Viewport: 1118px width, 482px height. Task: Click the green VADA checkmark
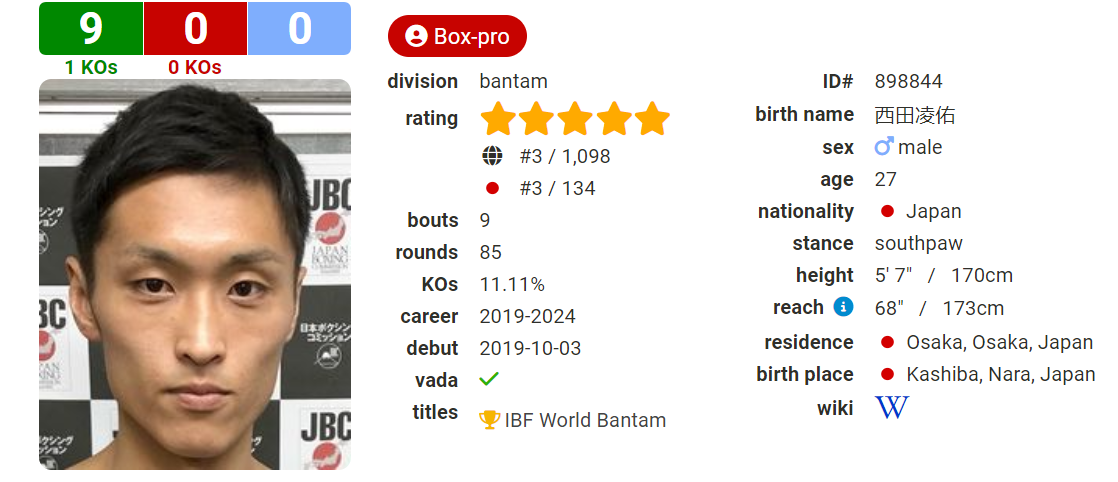(x=489, y=379)
